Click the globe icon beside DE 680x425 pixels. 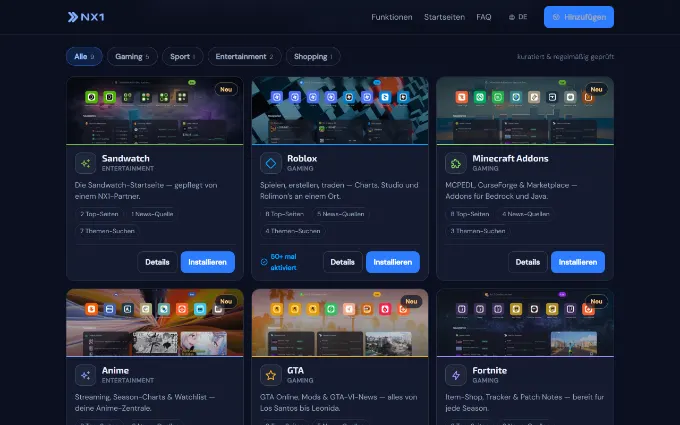512,17
